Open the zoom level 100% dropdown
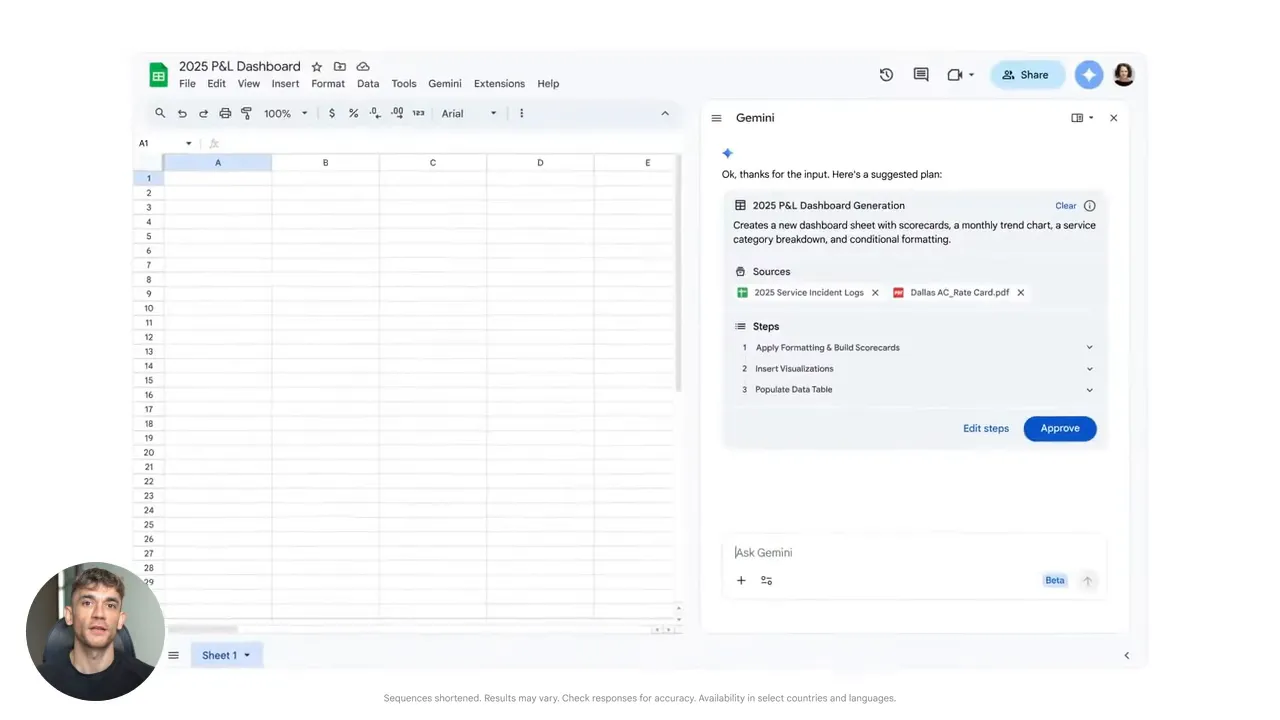The image size is (1280, 720). (286, 113)
